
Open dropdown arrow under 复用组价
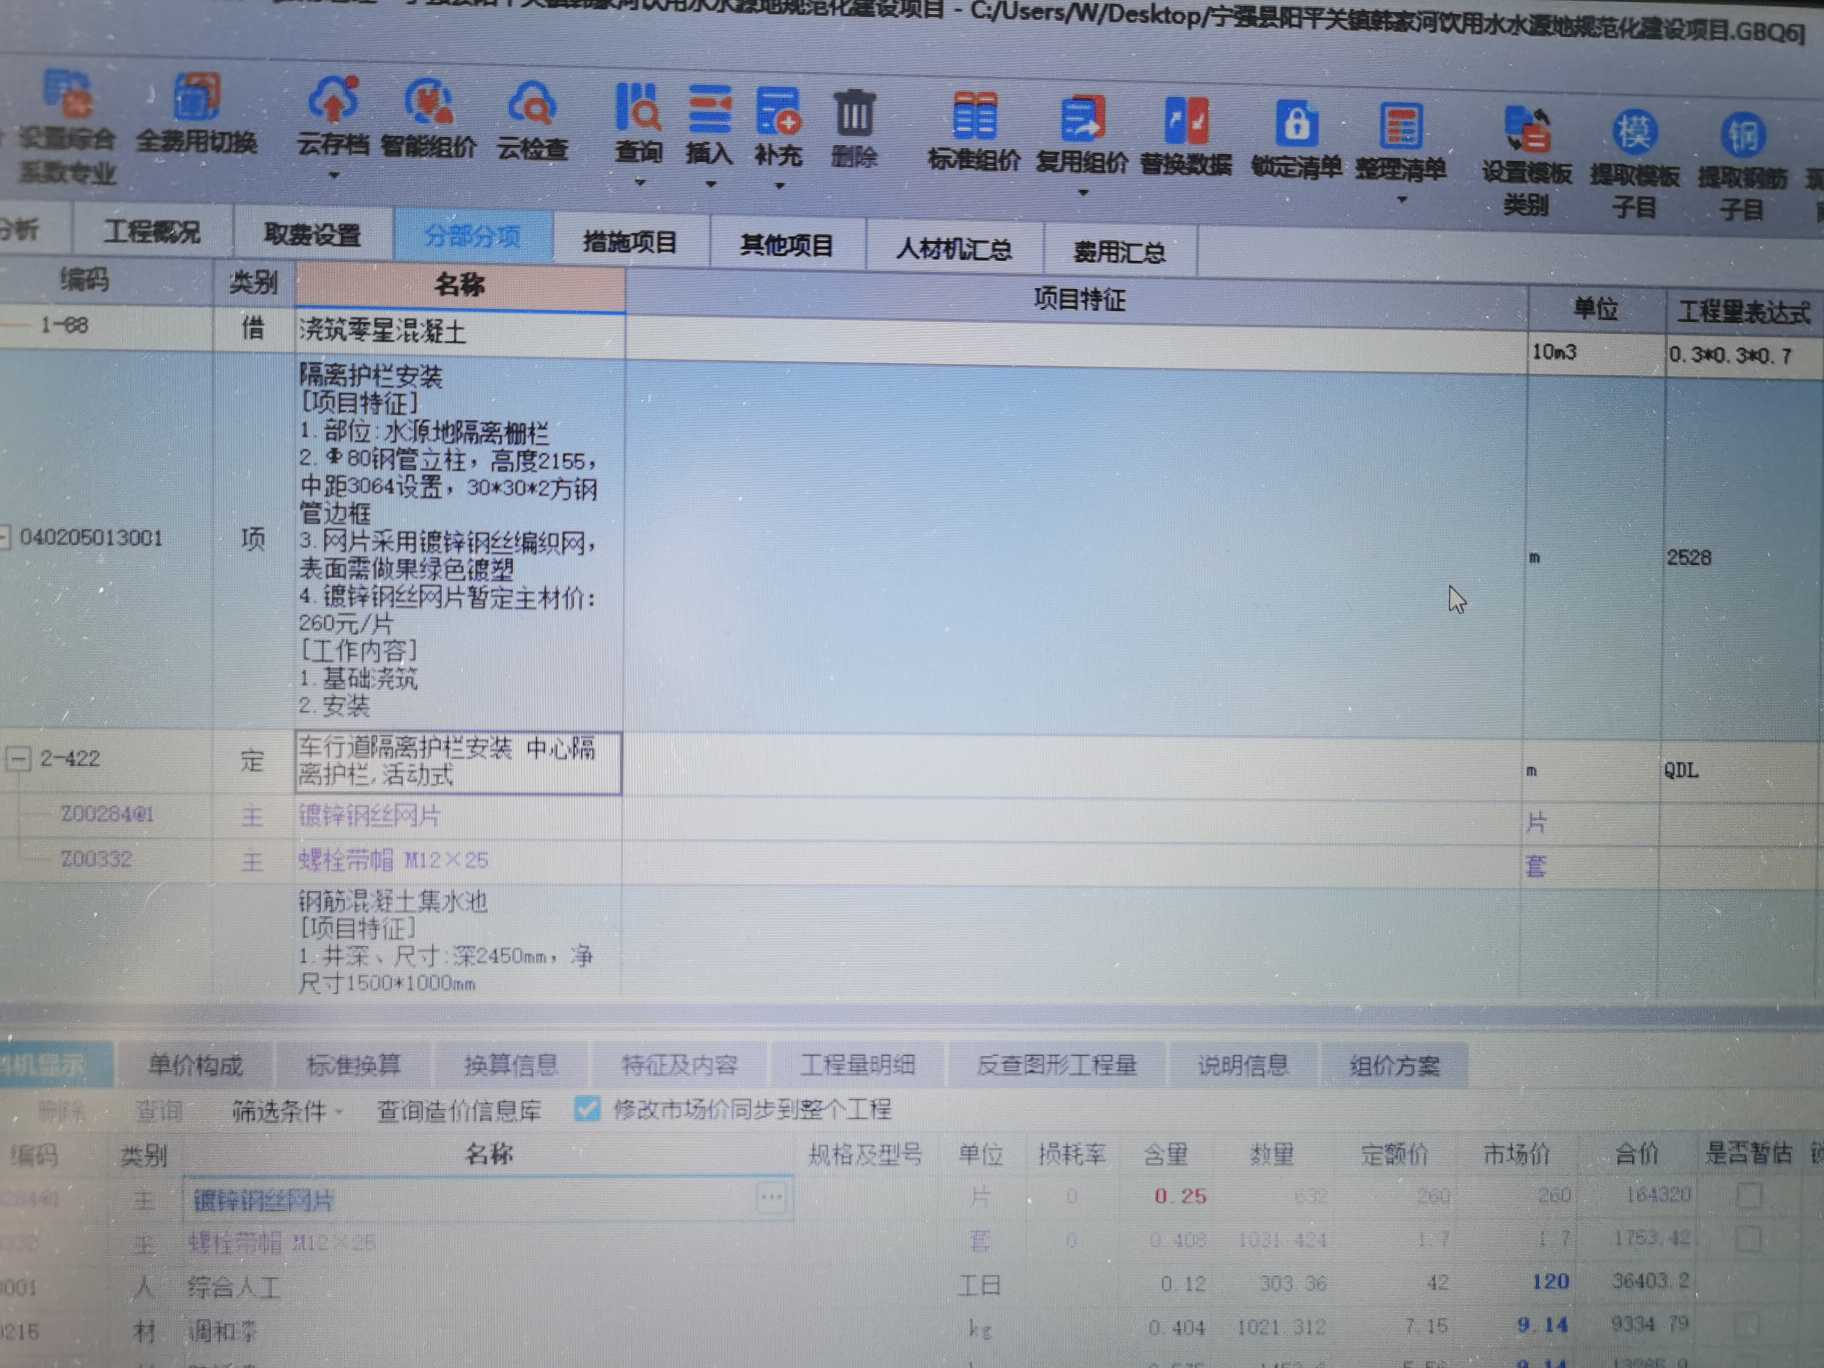click(x=1082, y=193)
